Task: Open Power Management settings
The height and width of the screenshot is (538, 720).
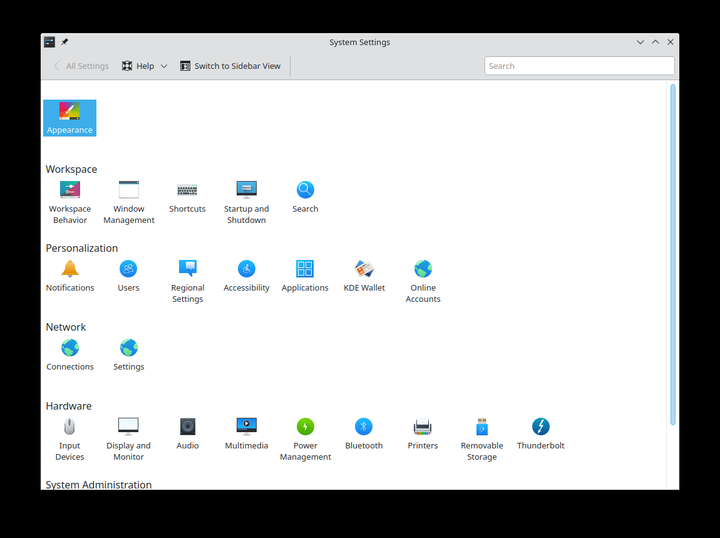Action: [x=305, y=439]
